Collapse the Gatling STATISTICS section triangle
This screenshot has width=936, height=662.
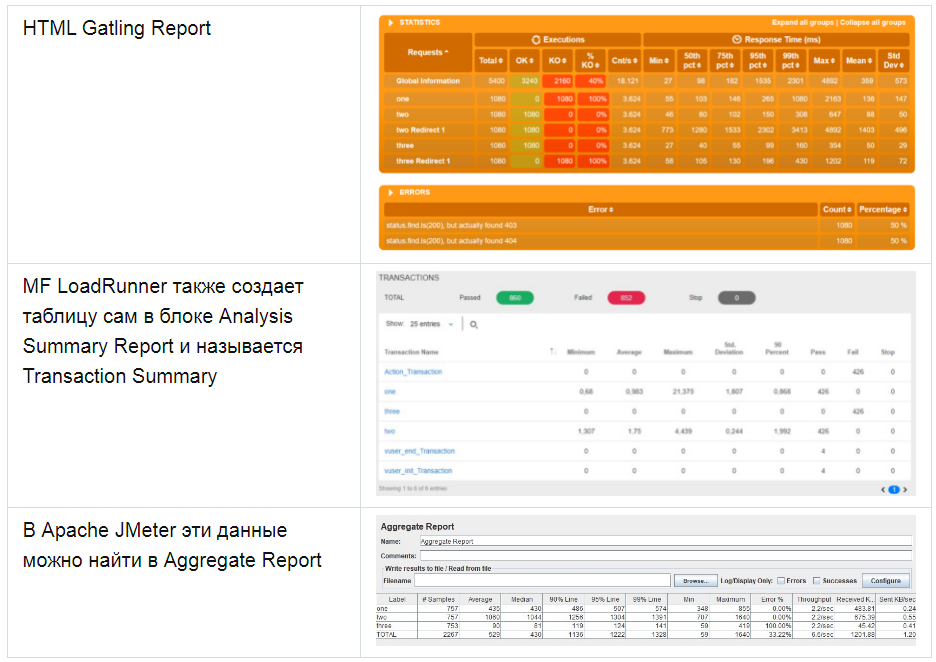[x=390, y=23]
